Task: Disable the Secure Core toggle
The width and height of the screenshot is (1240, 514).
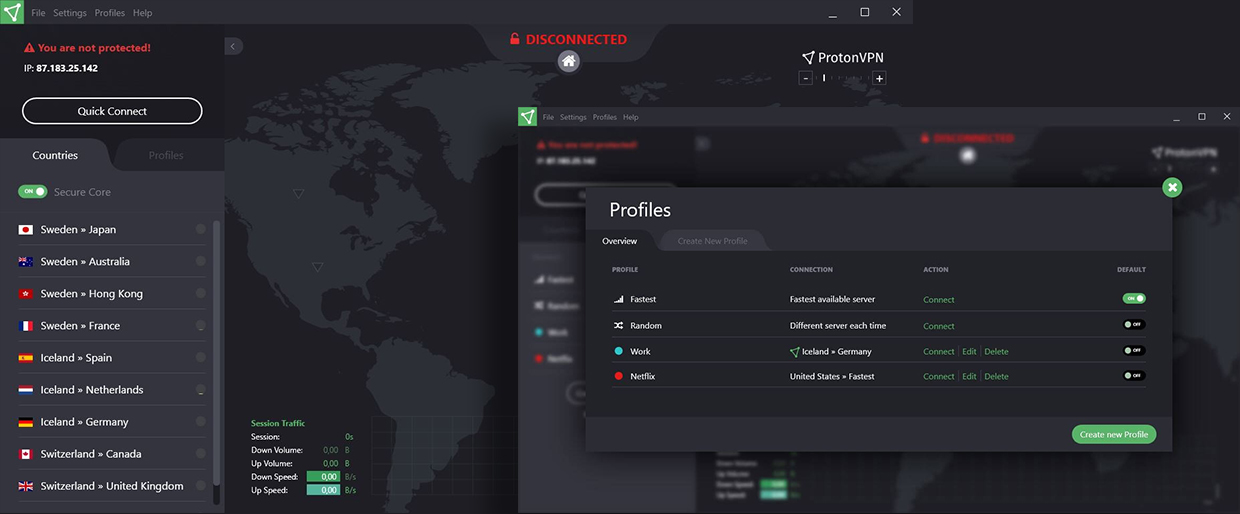Action: (33, 192)
